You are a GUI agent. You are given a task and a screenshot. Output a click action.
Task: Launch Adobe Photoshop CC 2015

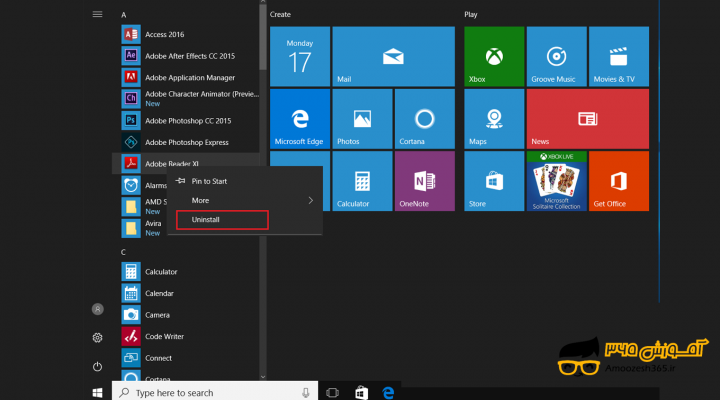186,121
